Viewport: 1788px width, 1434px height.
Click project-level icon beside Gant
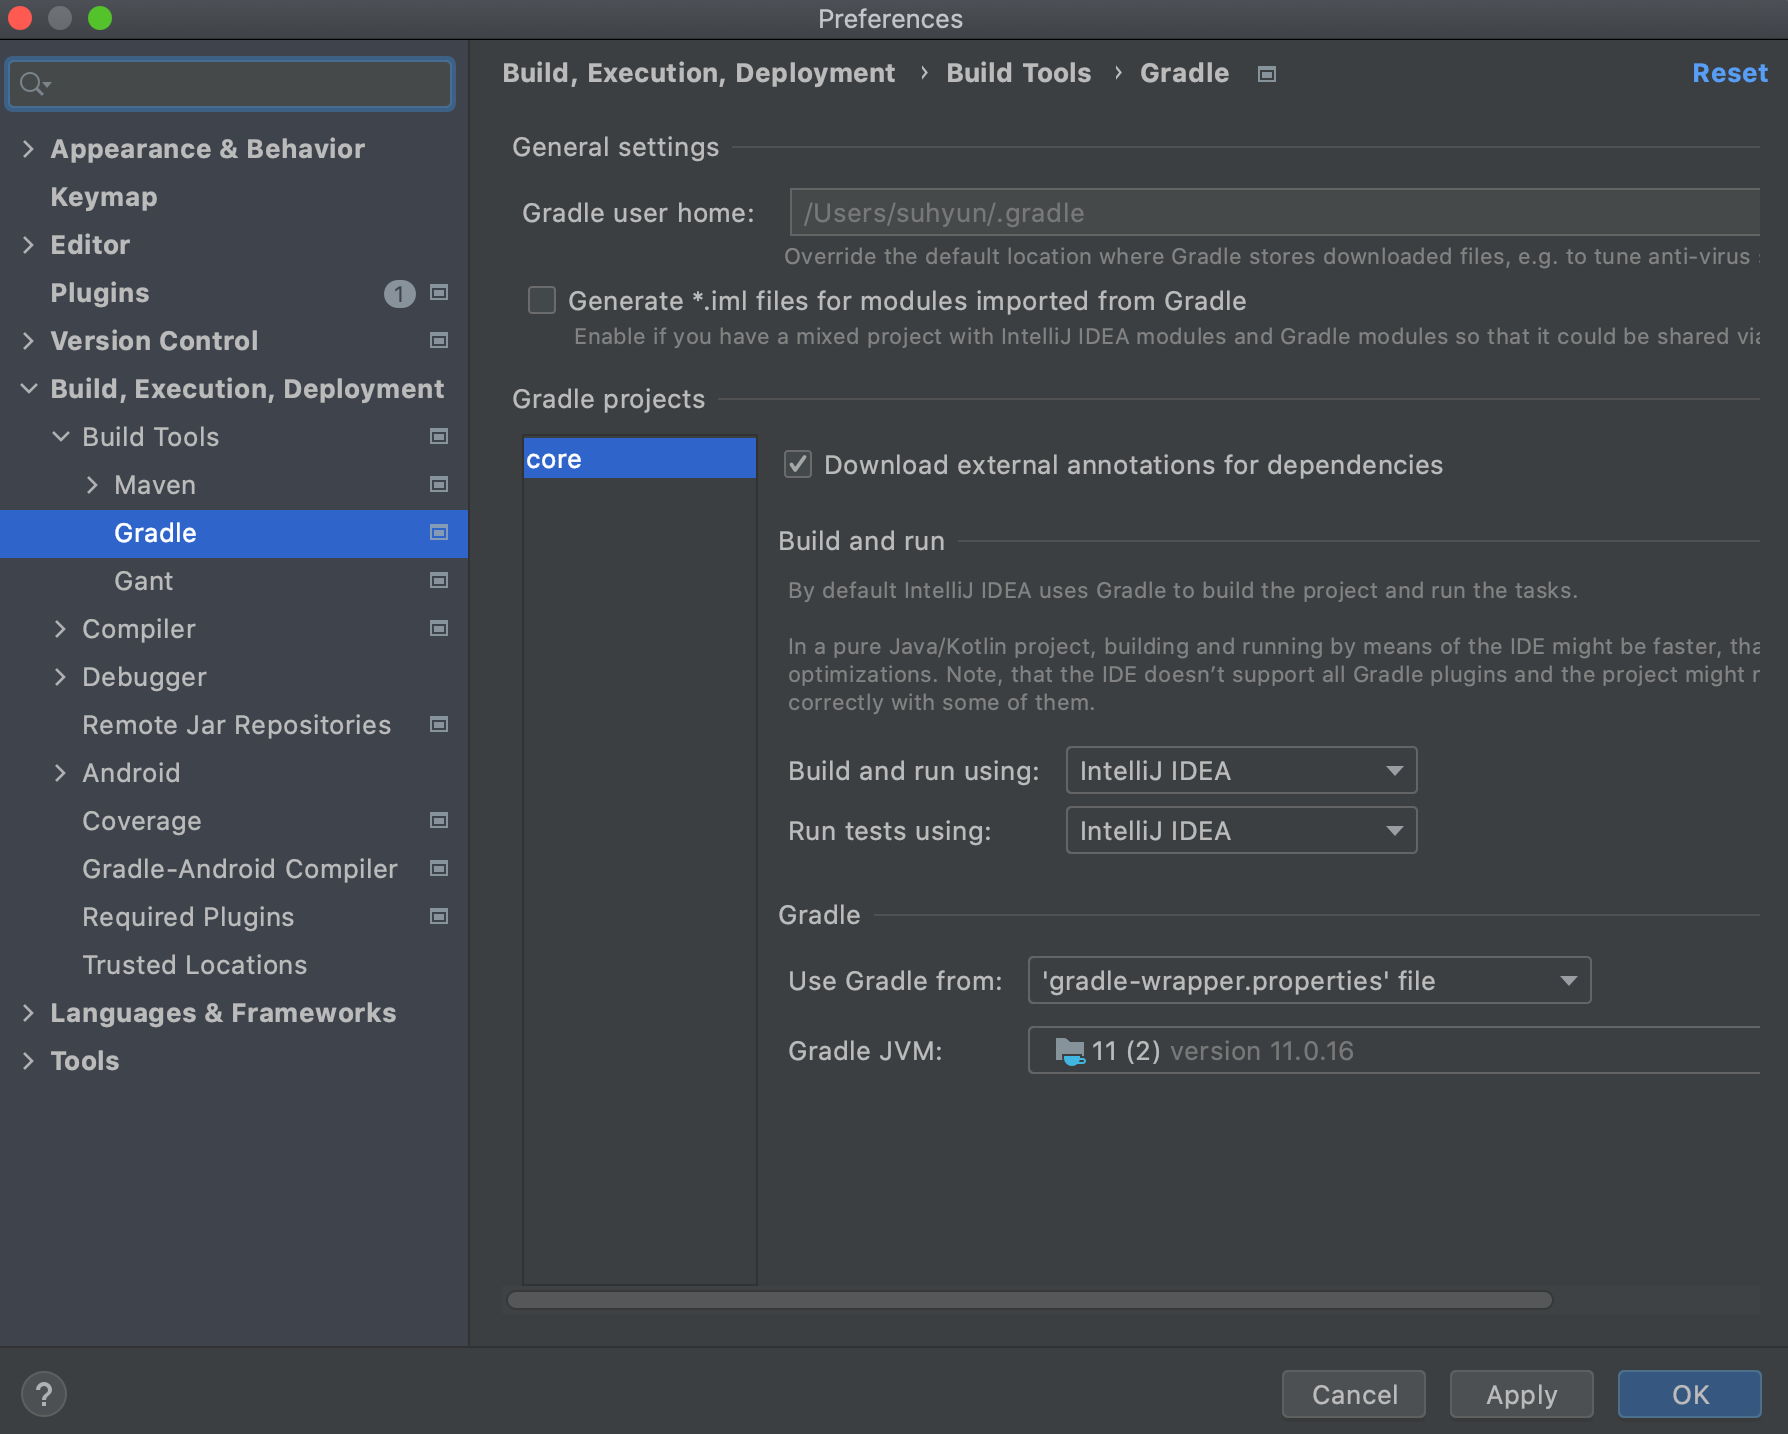[x=438, y=581]
